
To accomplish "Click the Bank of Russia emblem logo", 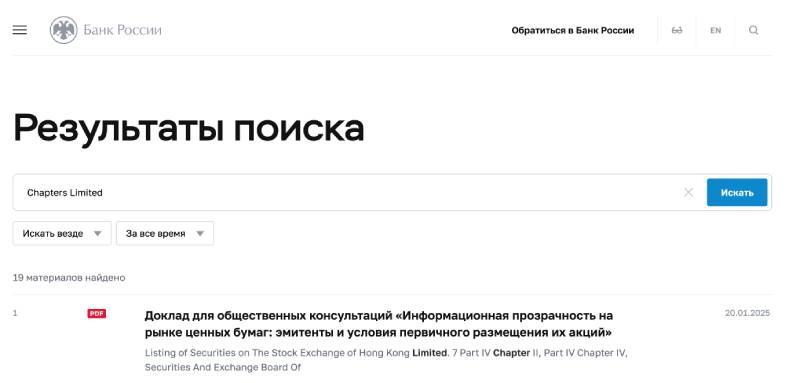I will tap(63, 30).
